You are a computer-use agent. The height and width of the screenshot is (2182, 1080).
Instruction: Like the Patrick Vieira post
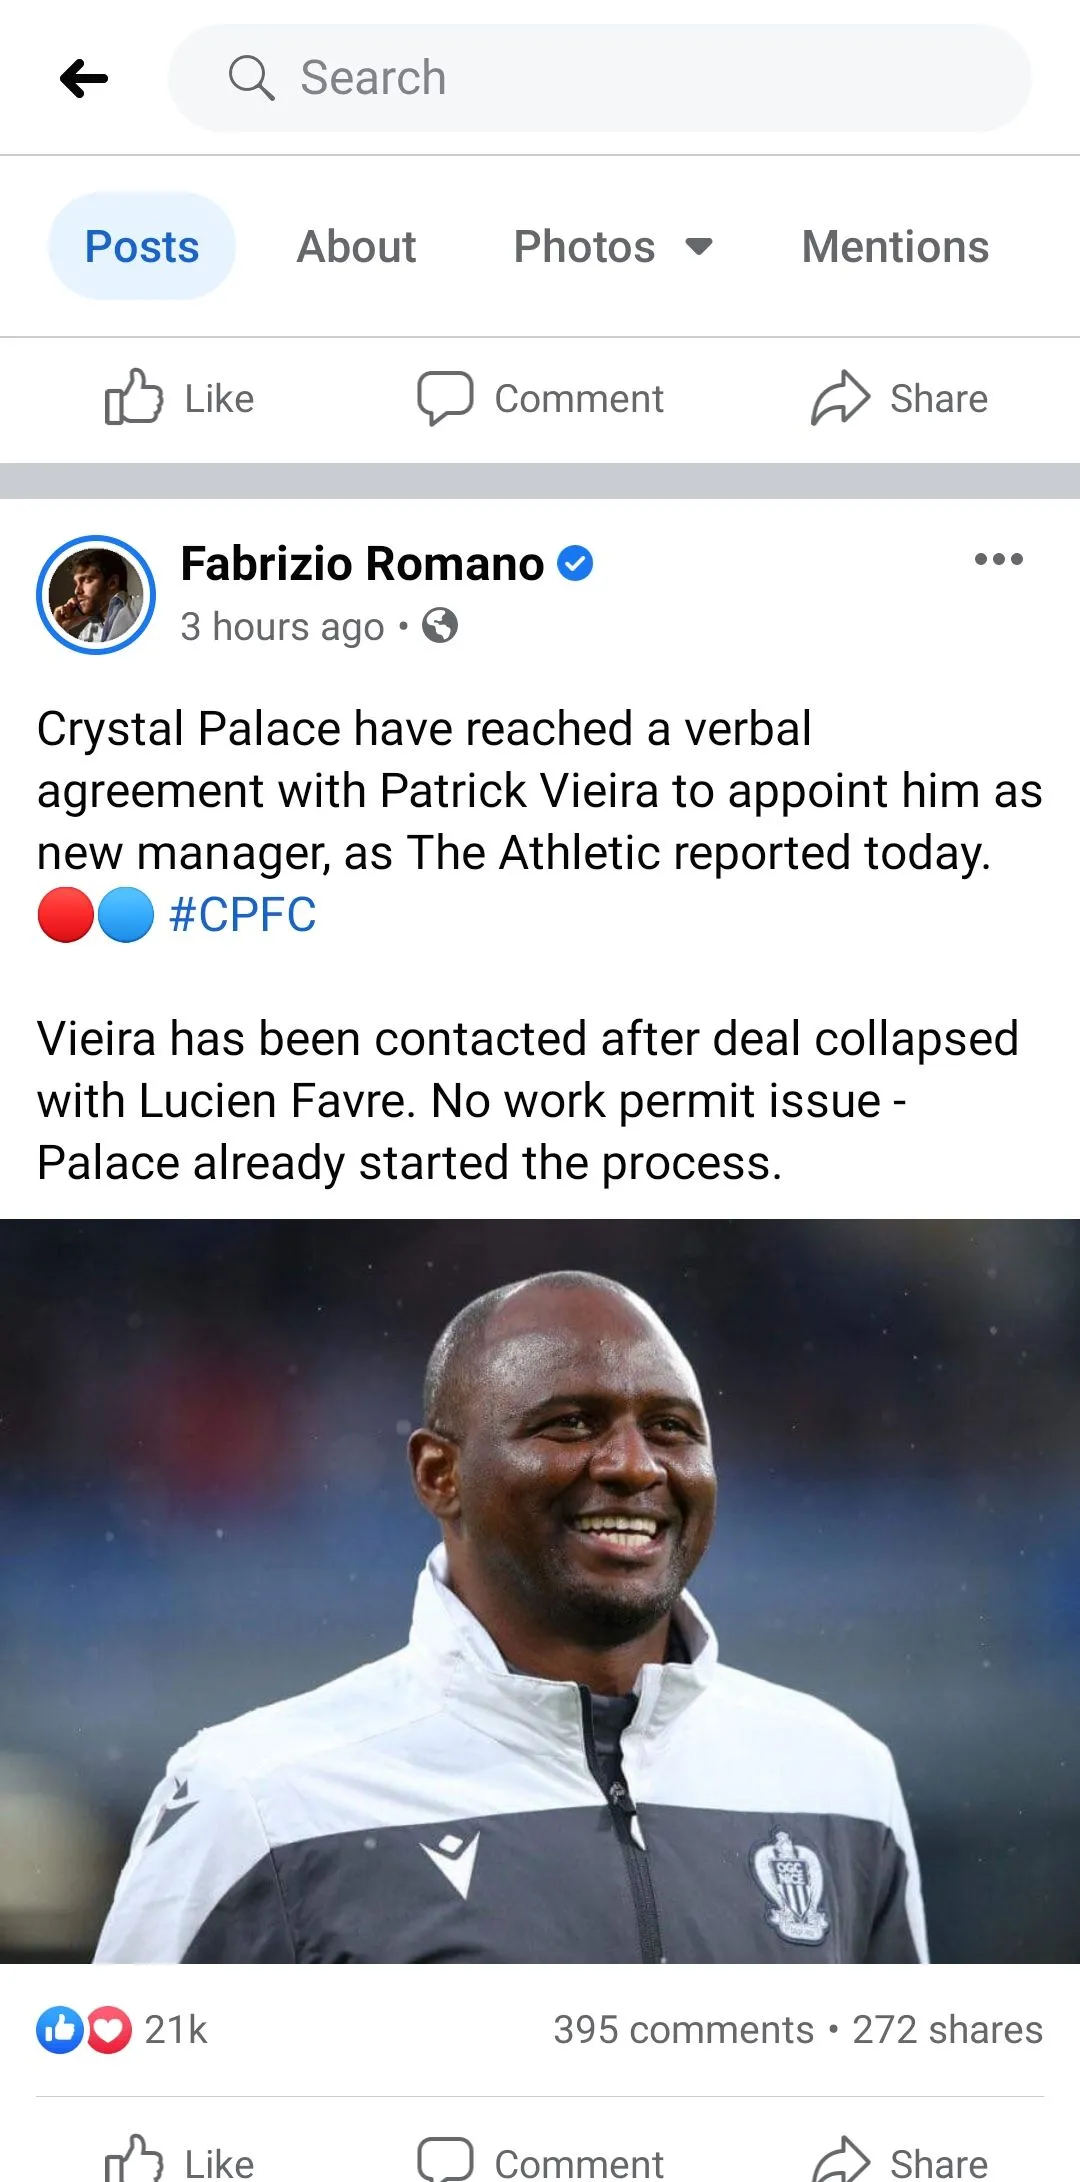point(180,2160)
